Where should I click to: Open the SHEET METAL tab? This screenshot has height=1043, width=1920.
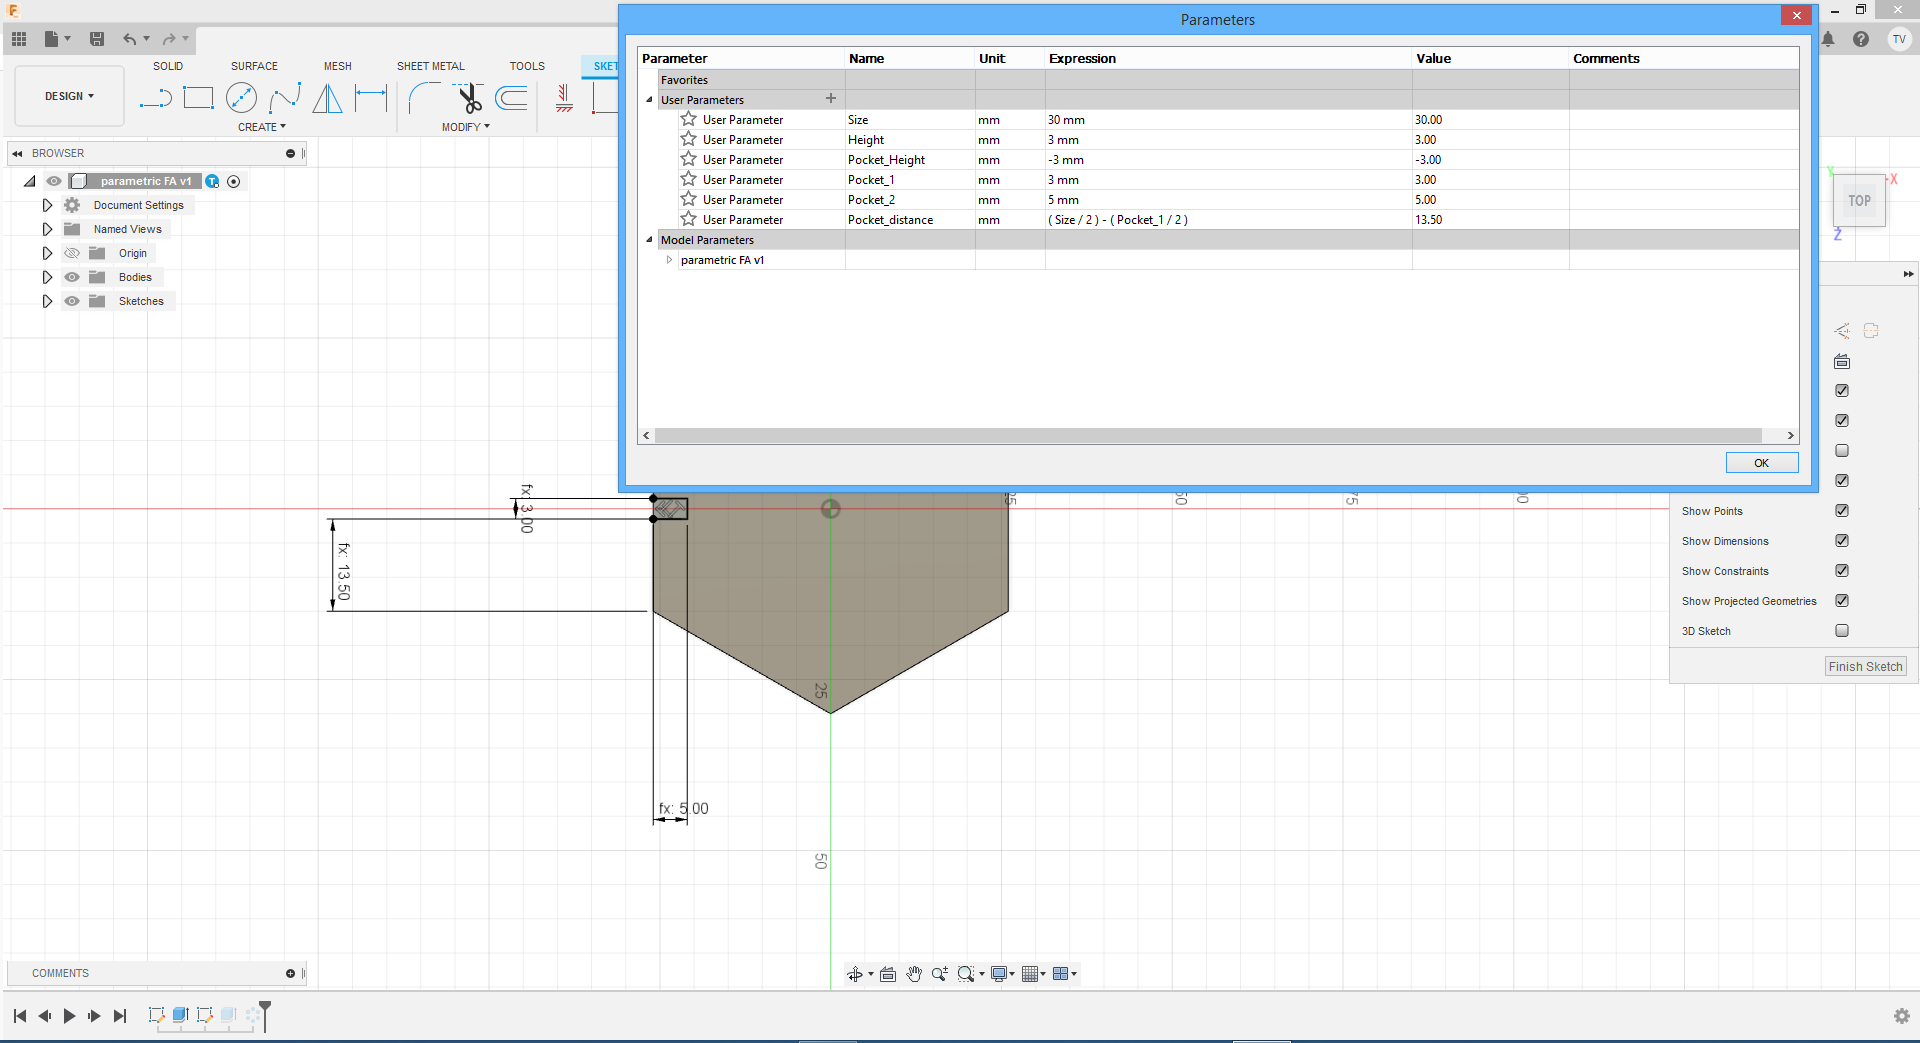pos(430,66)
